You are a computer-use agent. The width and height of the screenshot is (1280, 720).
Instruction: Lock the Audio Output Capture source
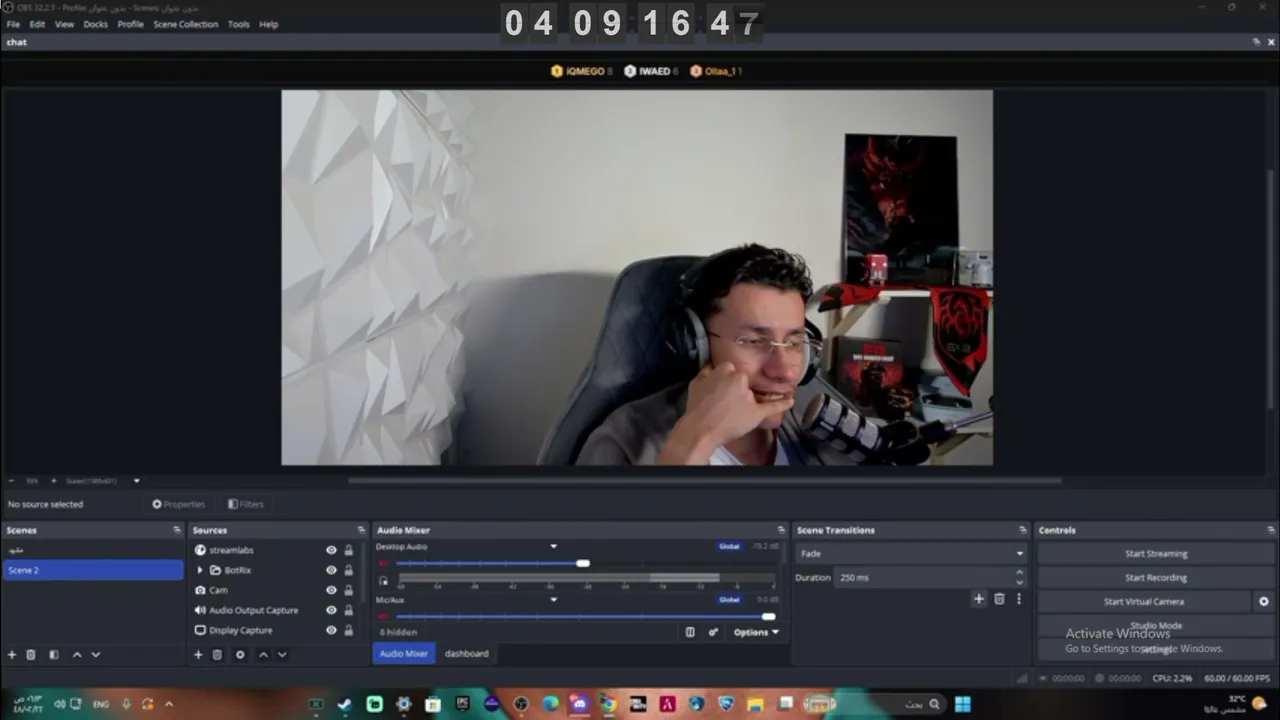coord(349,610)
